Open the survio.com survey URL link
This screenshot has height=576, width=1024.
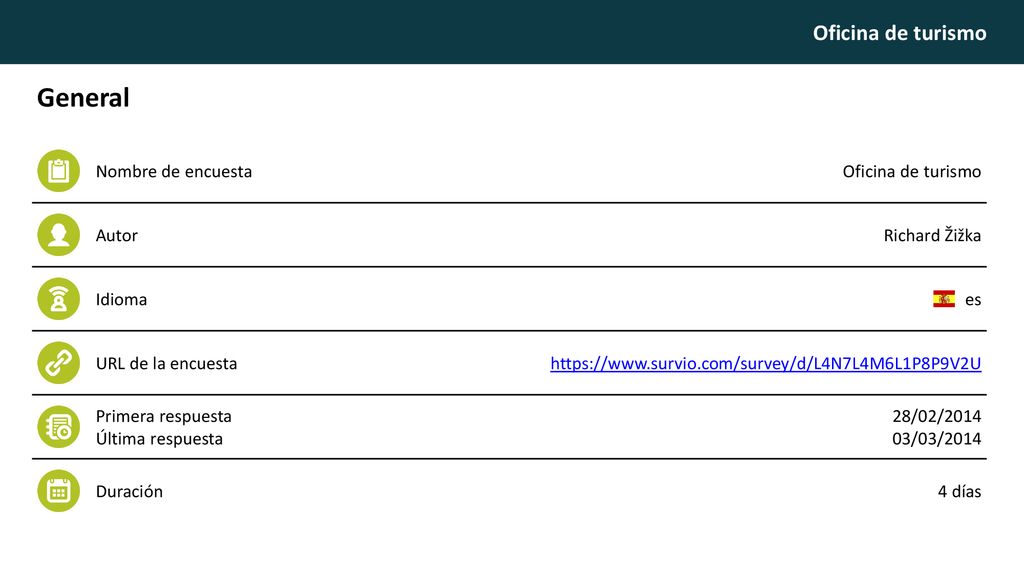coord(765,363)
